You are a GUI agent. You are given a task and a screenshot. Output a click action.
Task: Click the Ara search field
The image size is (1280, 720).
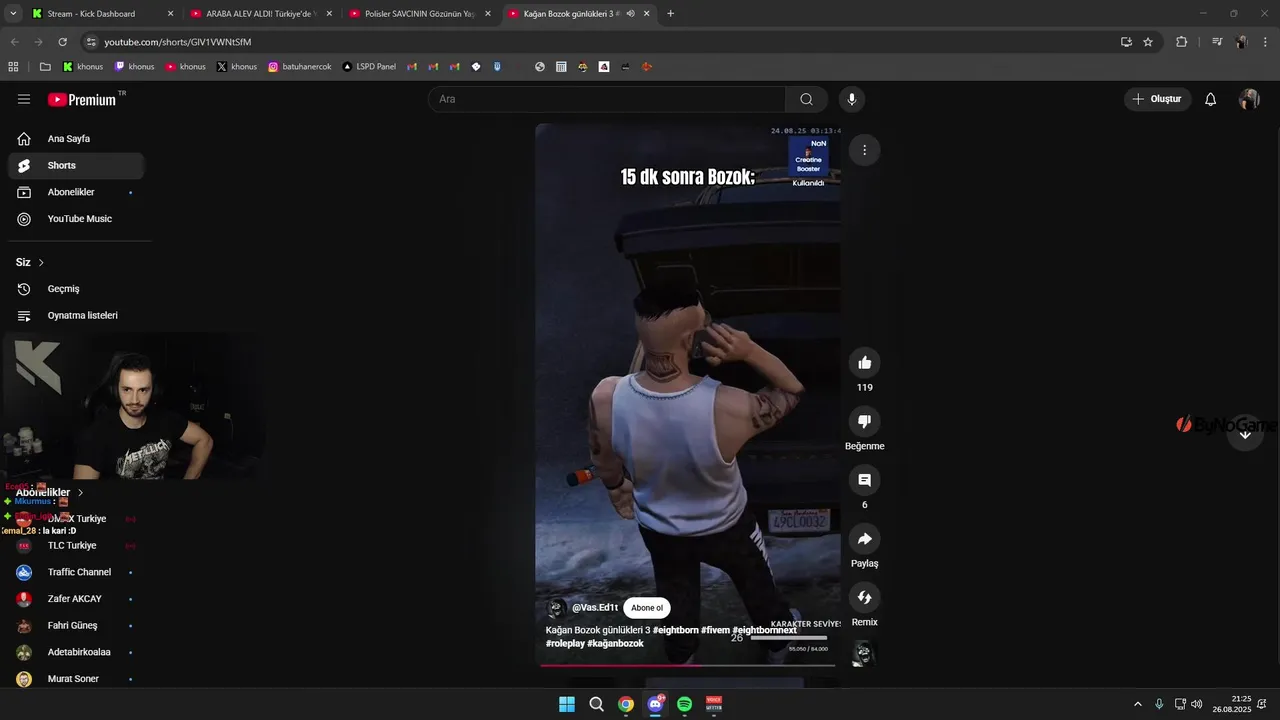(607, 99)
